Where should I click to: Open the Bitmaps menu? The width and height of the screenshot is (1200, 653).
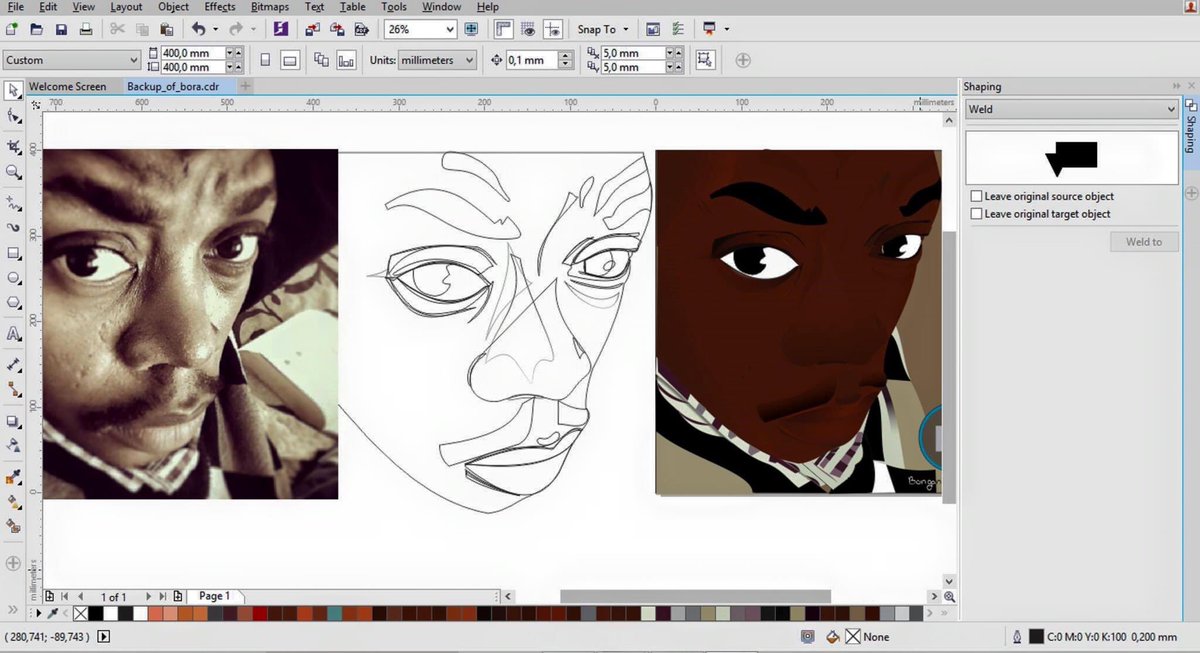pyautogui.click(x=269, y=7)
